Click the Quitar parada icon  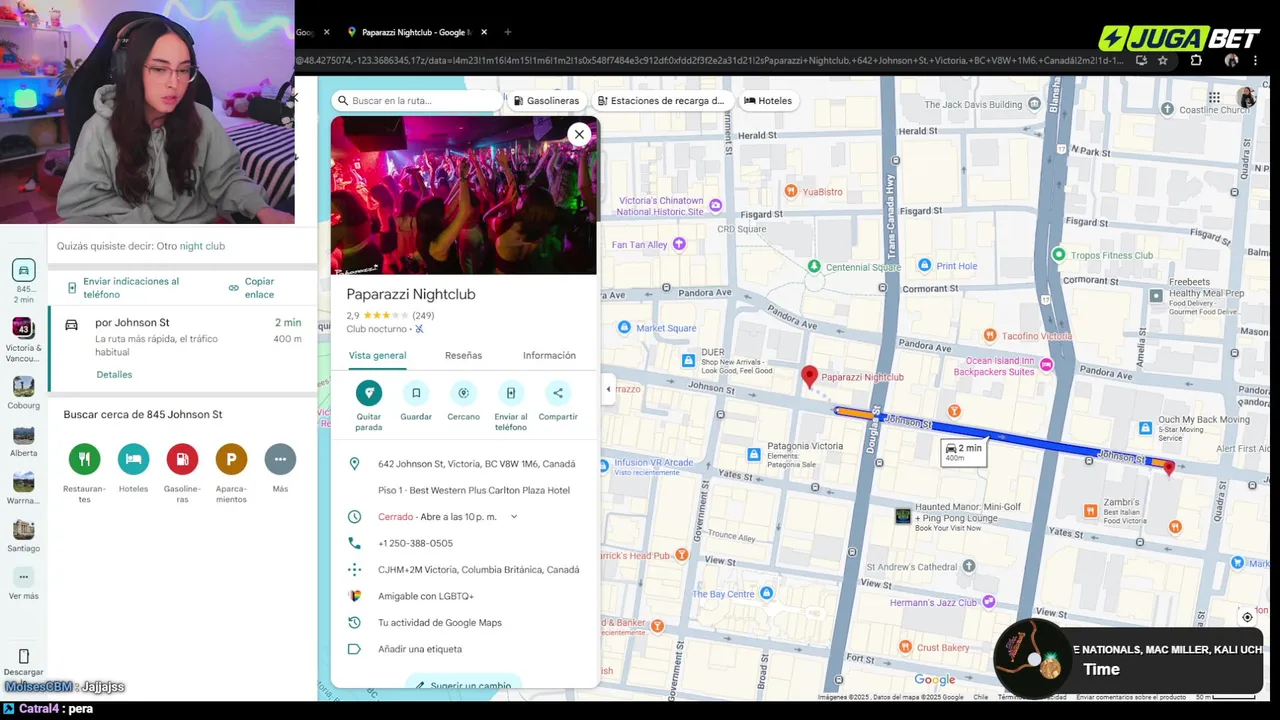point(368,393)
